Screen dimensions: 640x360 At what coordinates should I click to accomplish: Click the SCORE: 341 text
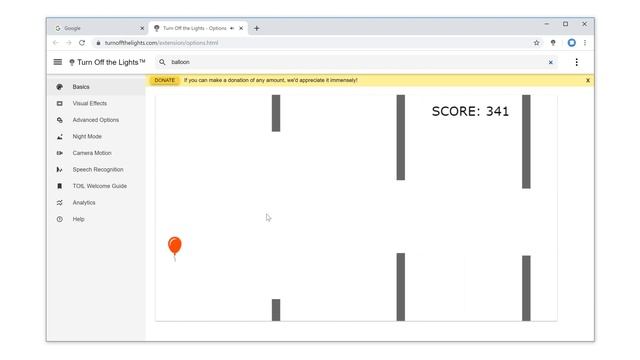click(470, 111)
